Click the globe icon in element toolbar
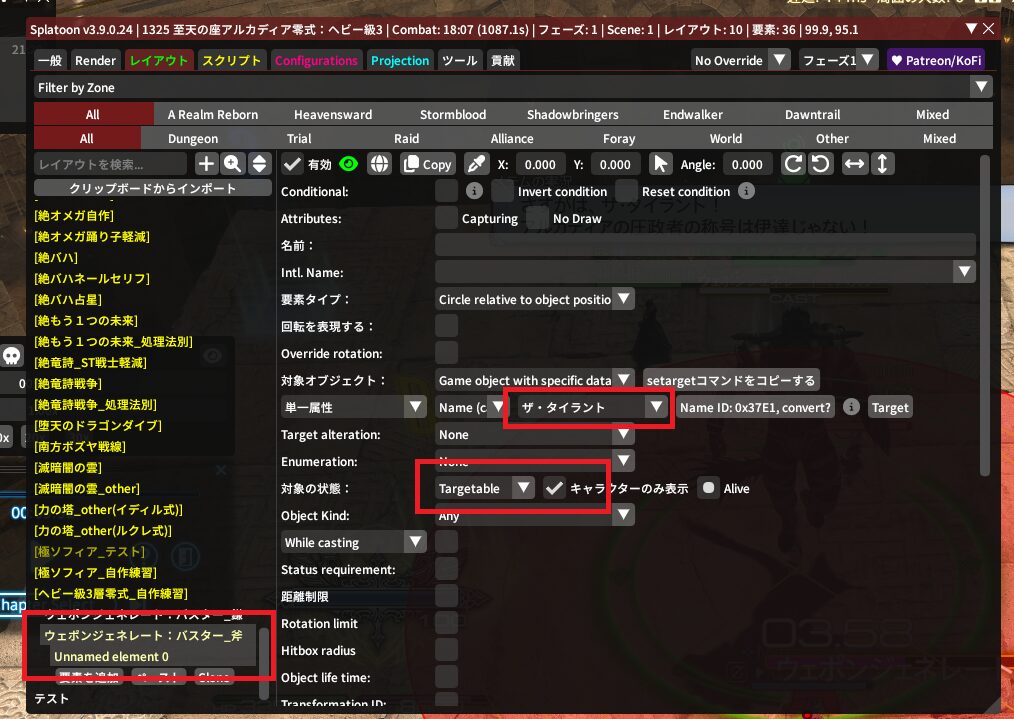Image resolution: width=1014 pixels, height=719 pixels. point(379,164)
